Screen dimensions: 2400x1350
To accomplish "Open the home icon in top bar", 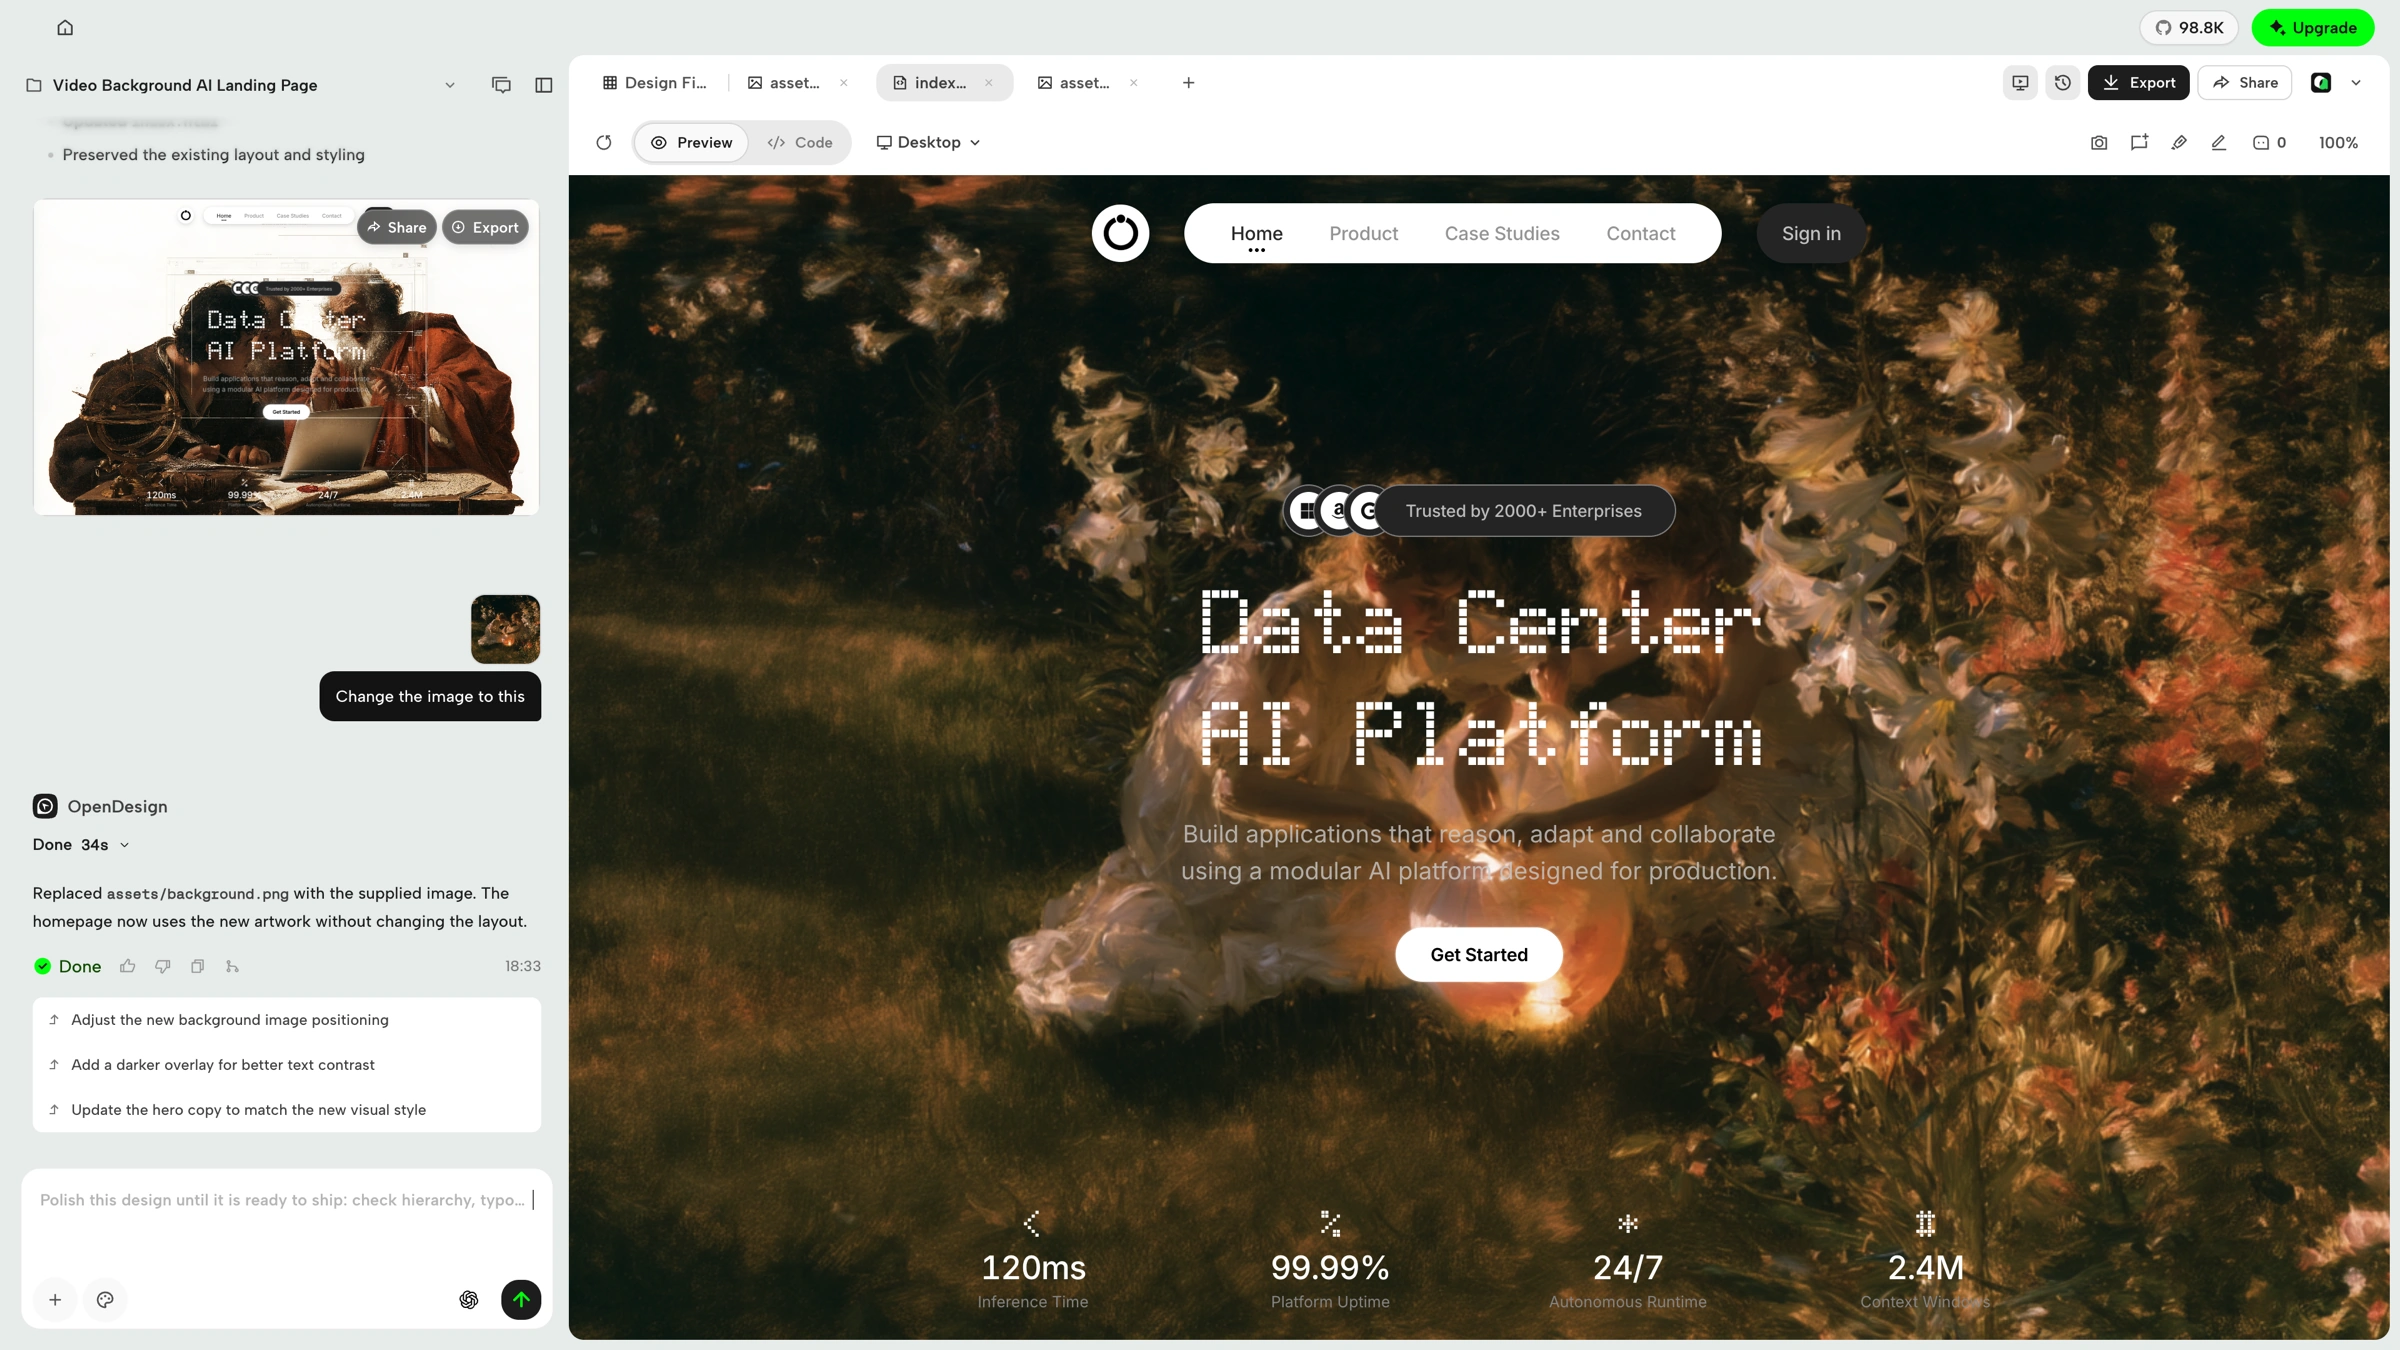I will point(65,28).
